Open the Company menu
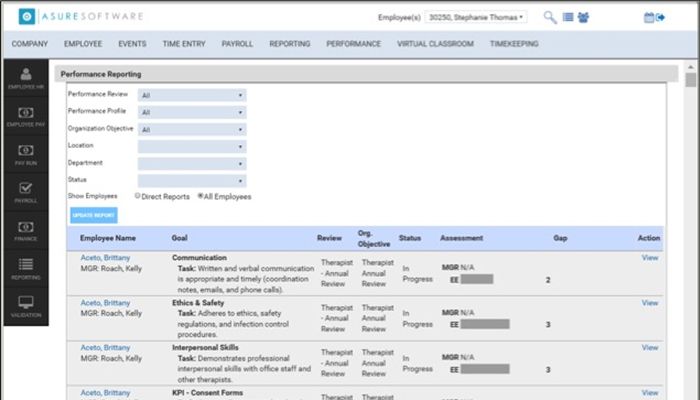 click(x=29, y=44)
